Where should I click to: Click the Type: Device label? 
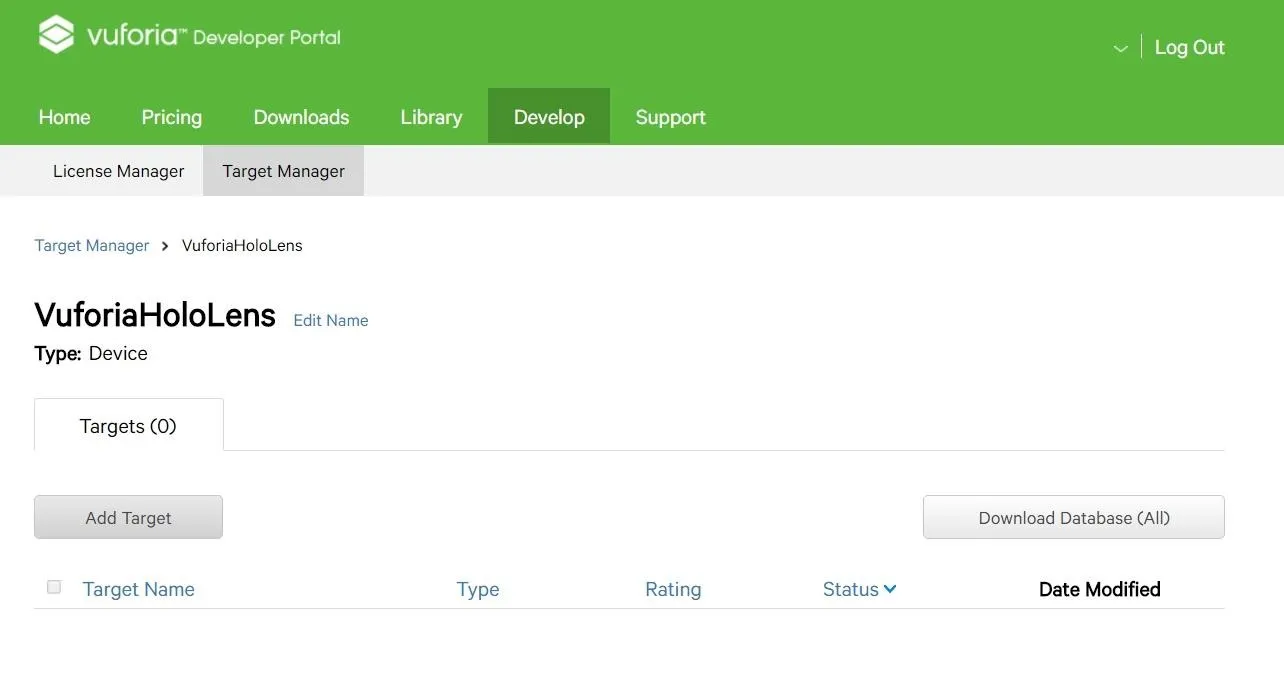(91, 353)
